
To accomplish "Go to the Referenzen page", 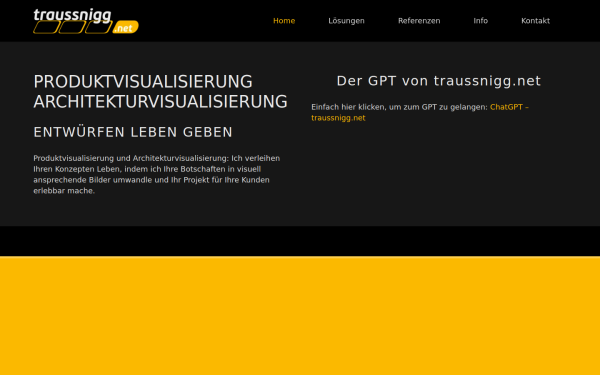I will point(419,21).
